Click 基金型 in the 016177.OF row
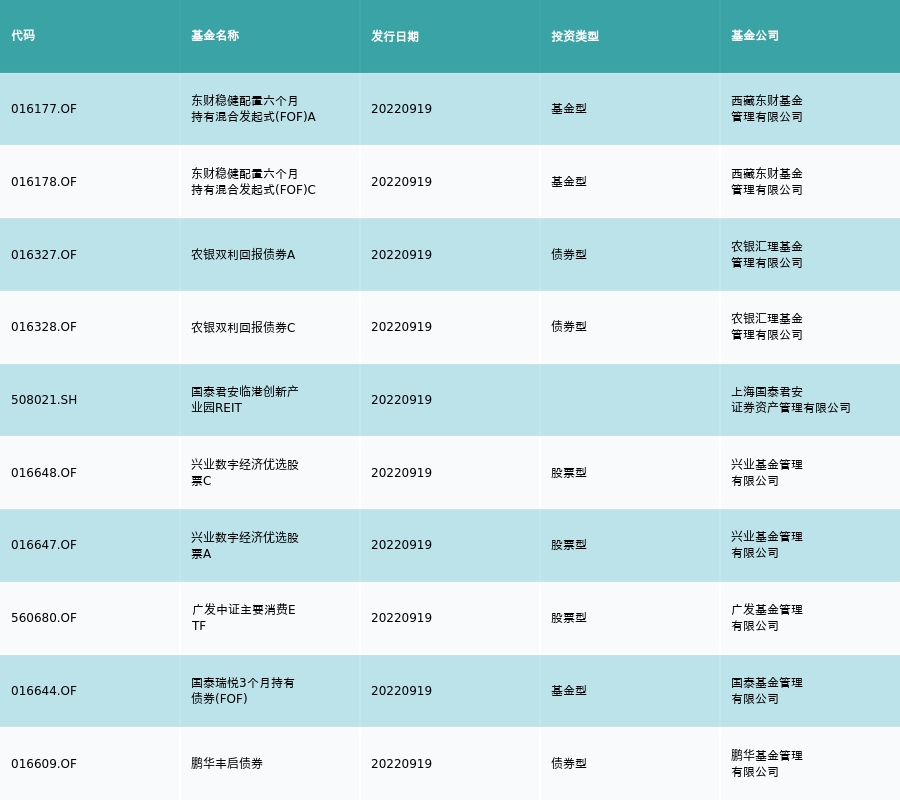This screenshot has height=800, width=900. coord(569,108)
